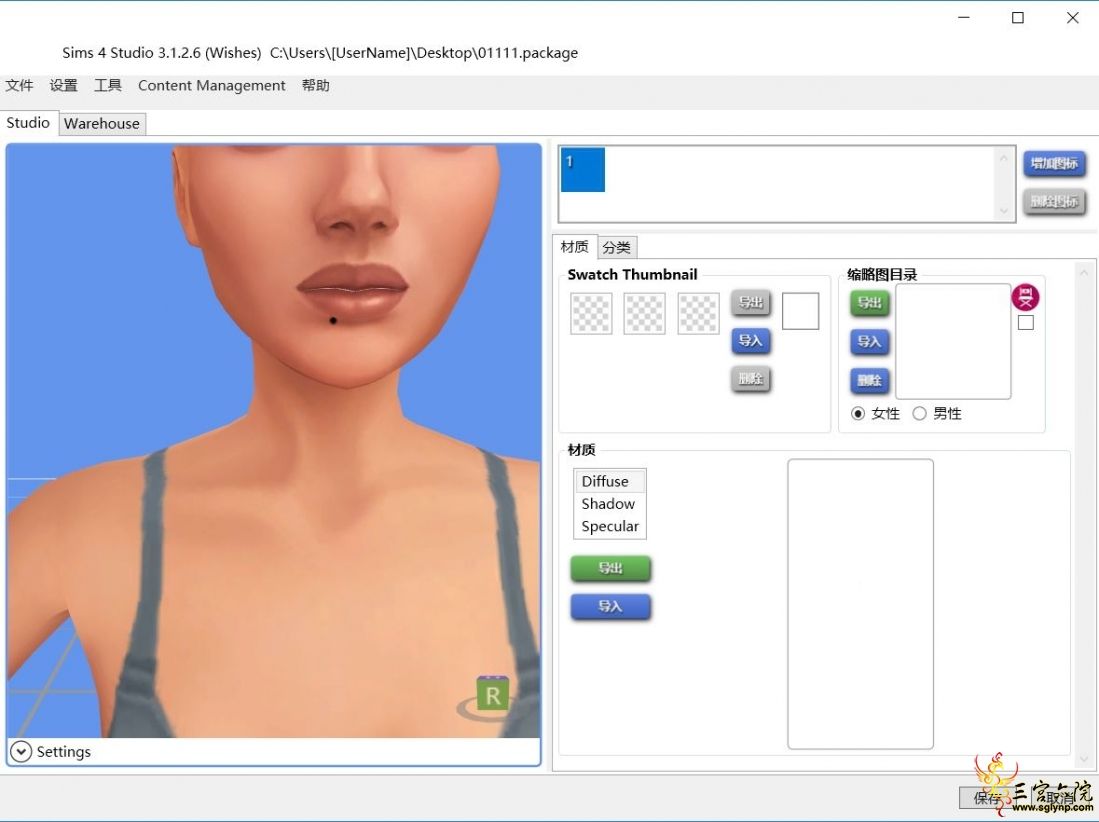Switch to the 分类 tab
The width and height of the screenshot is (1099, 822).
(x=617, y=247)
